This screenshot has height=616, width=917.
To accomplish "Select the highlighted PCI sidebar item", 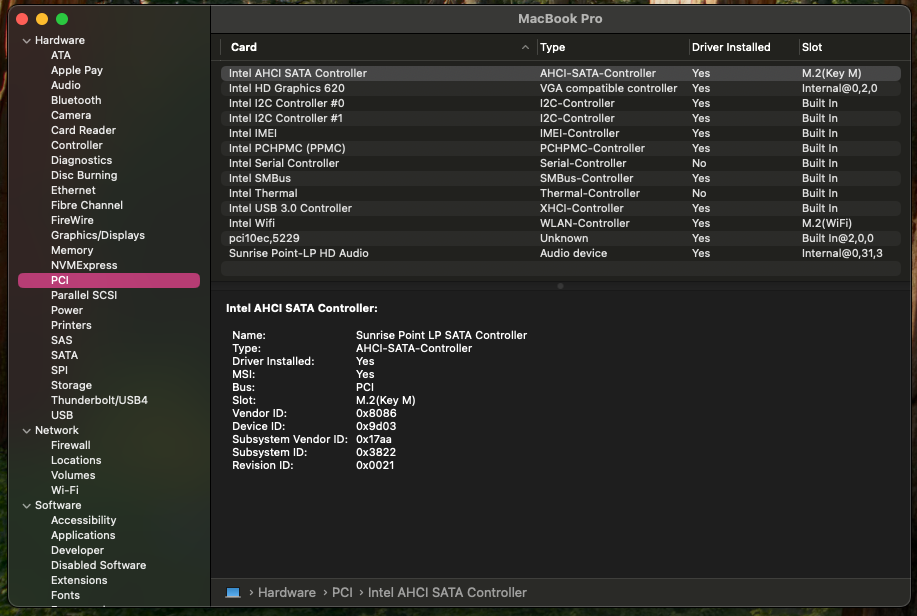I will click(109, 280).
